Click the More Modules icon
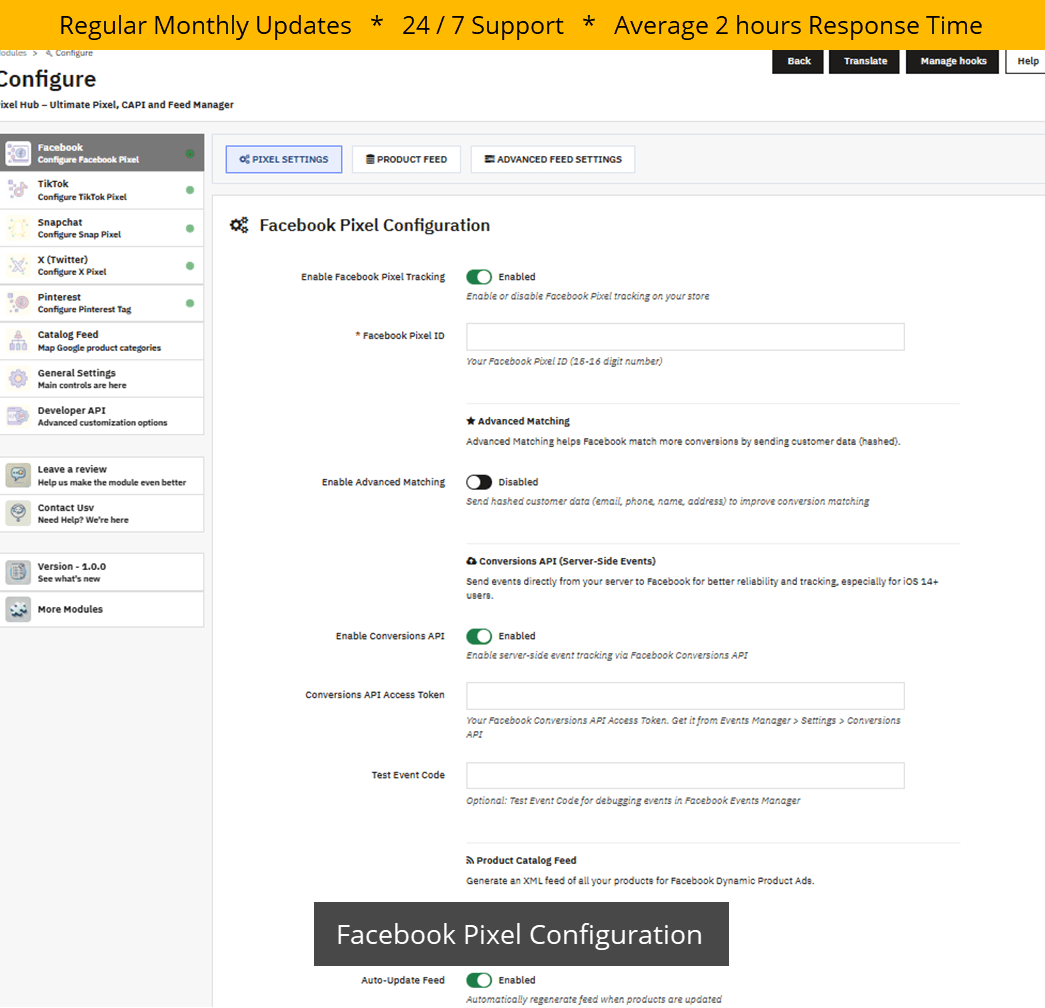The width and height of the screenshot is (1045, 1008). [x=19, y=609]
